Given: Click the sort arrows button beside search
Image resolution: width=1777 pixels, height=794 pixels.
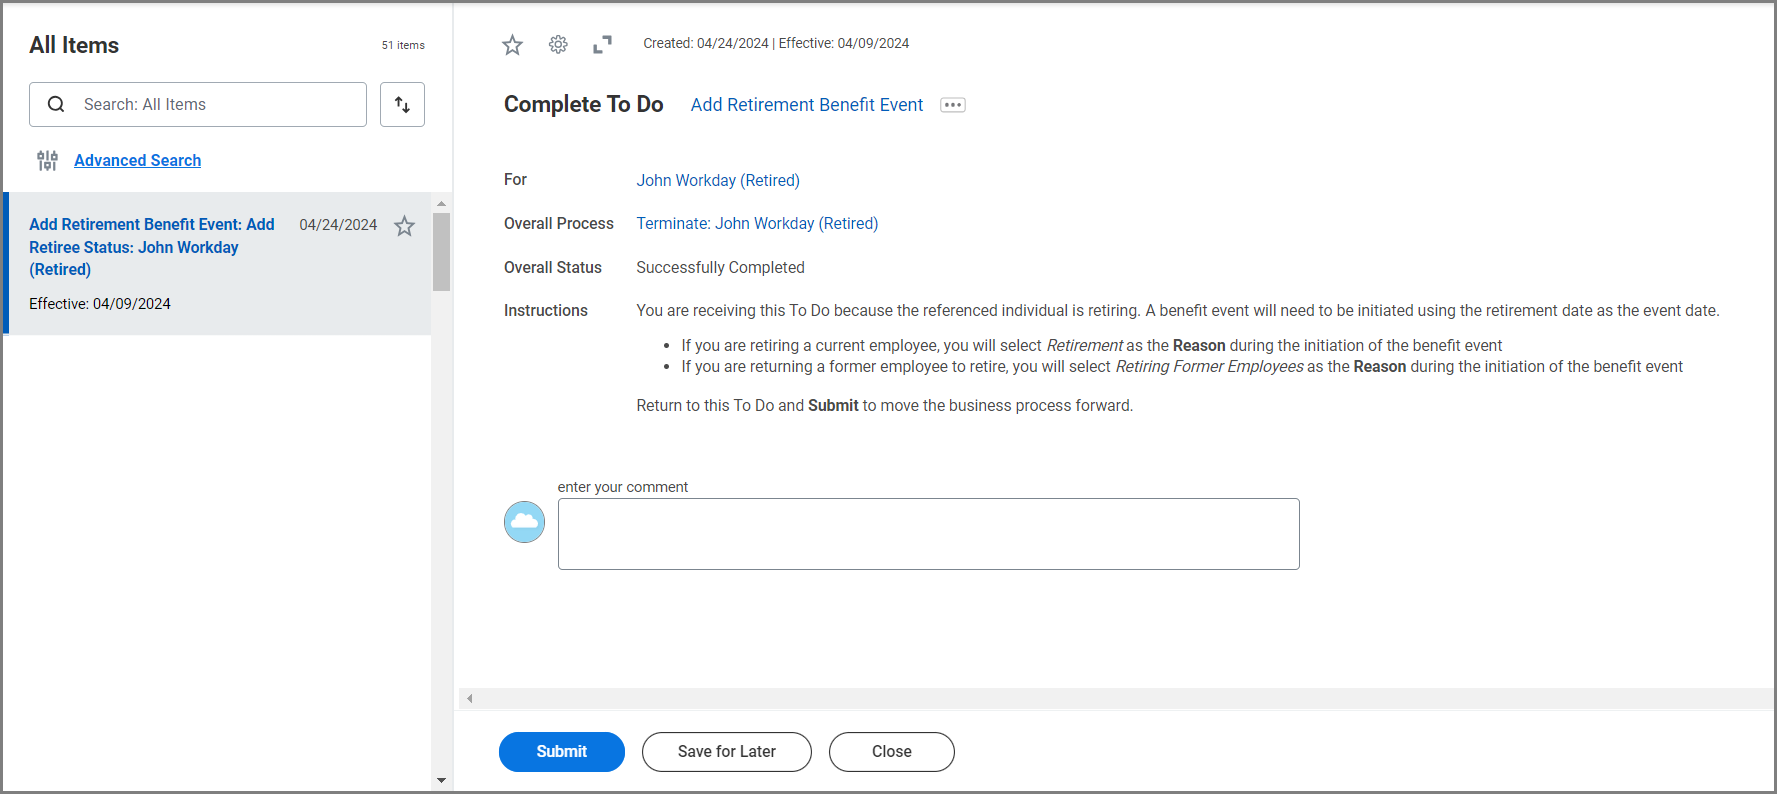Looking at the screenshot, I should [x=402, y=104].
